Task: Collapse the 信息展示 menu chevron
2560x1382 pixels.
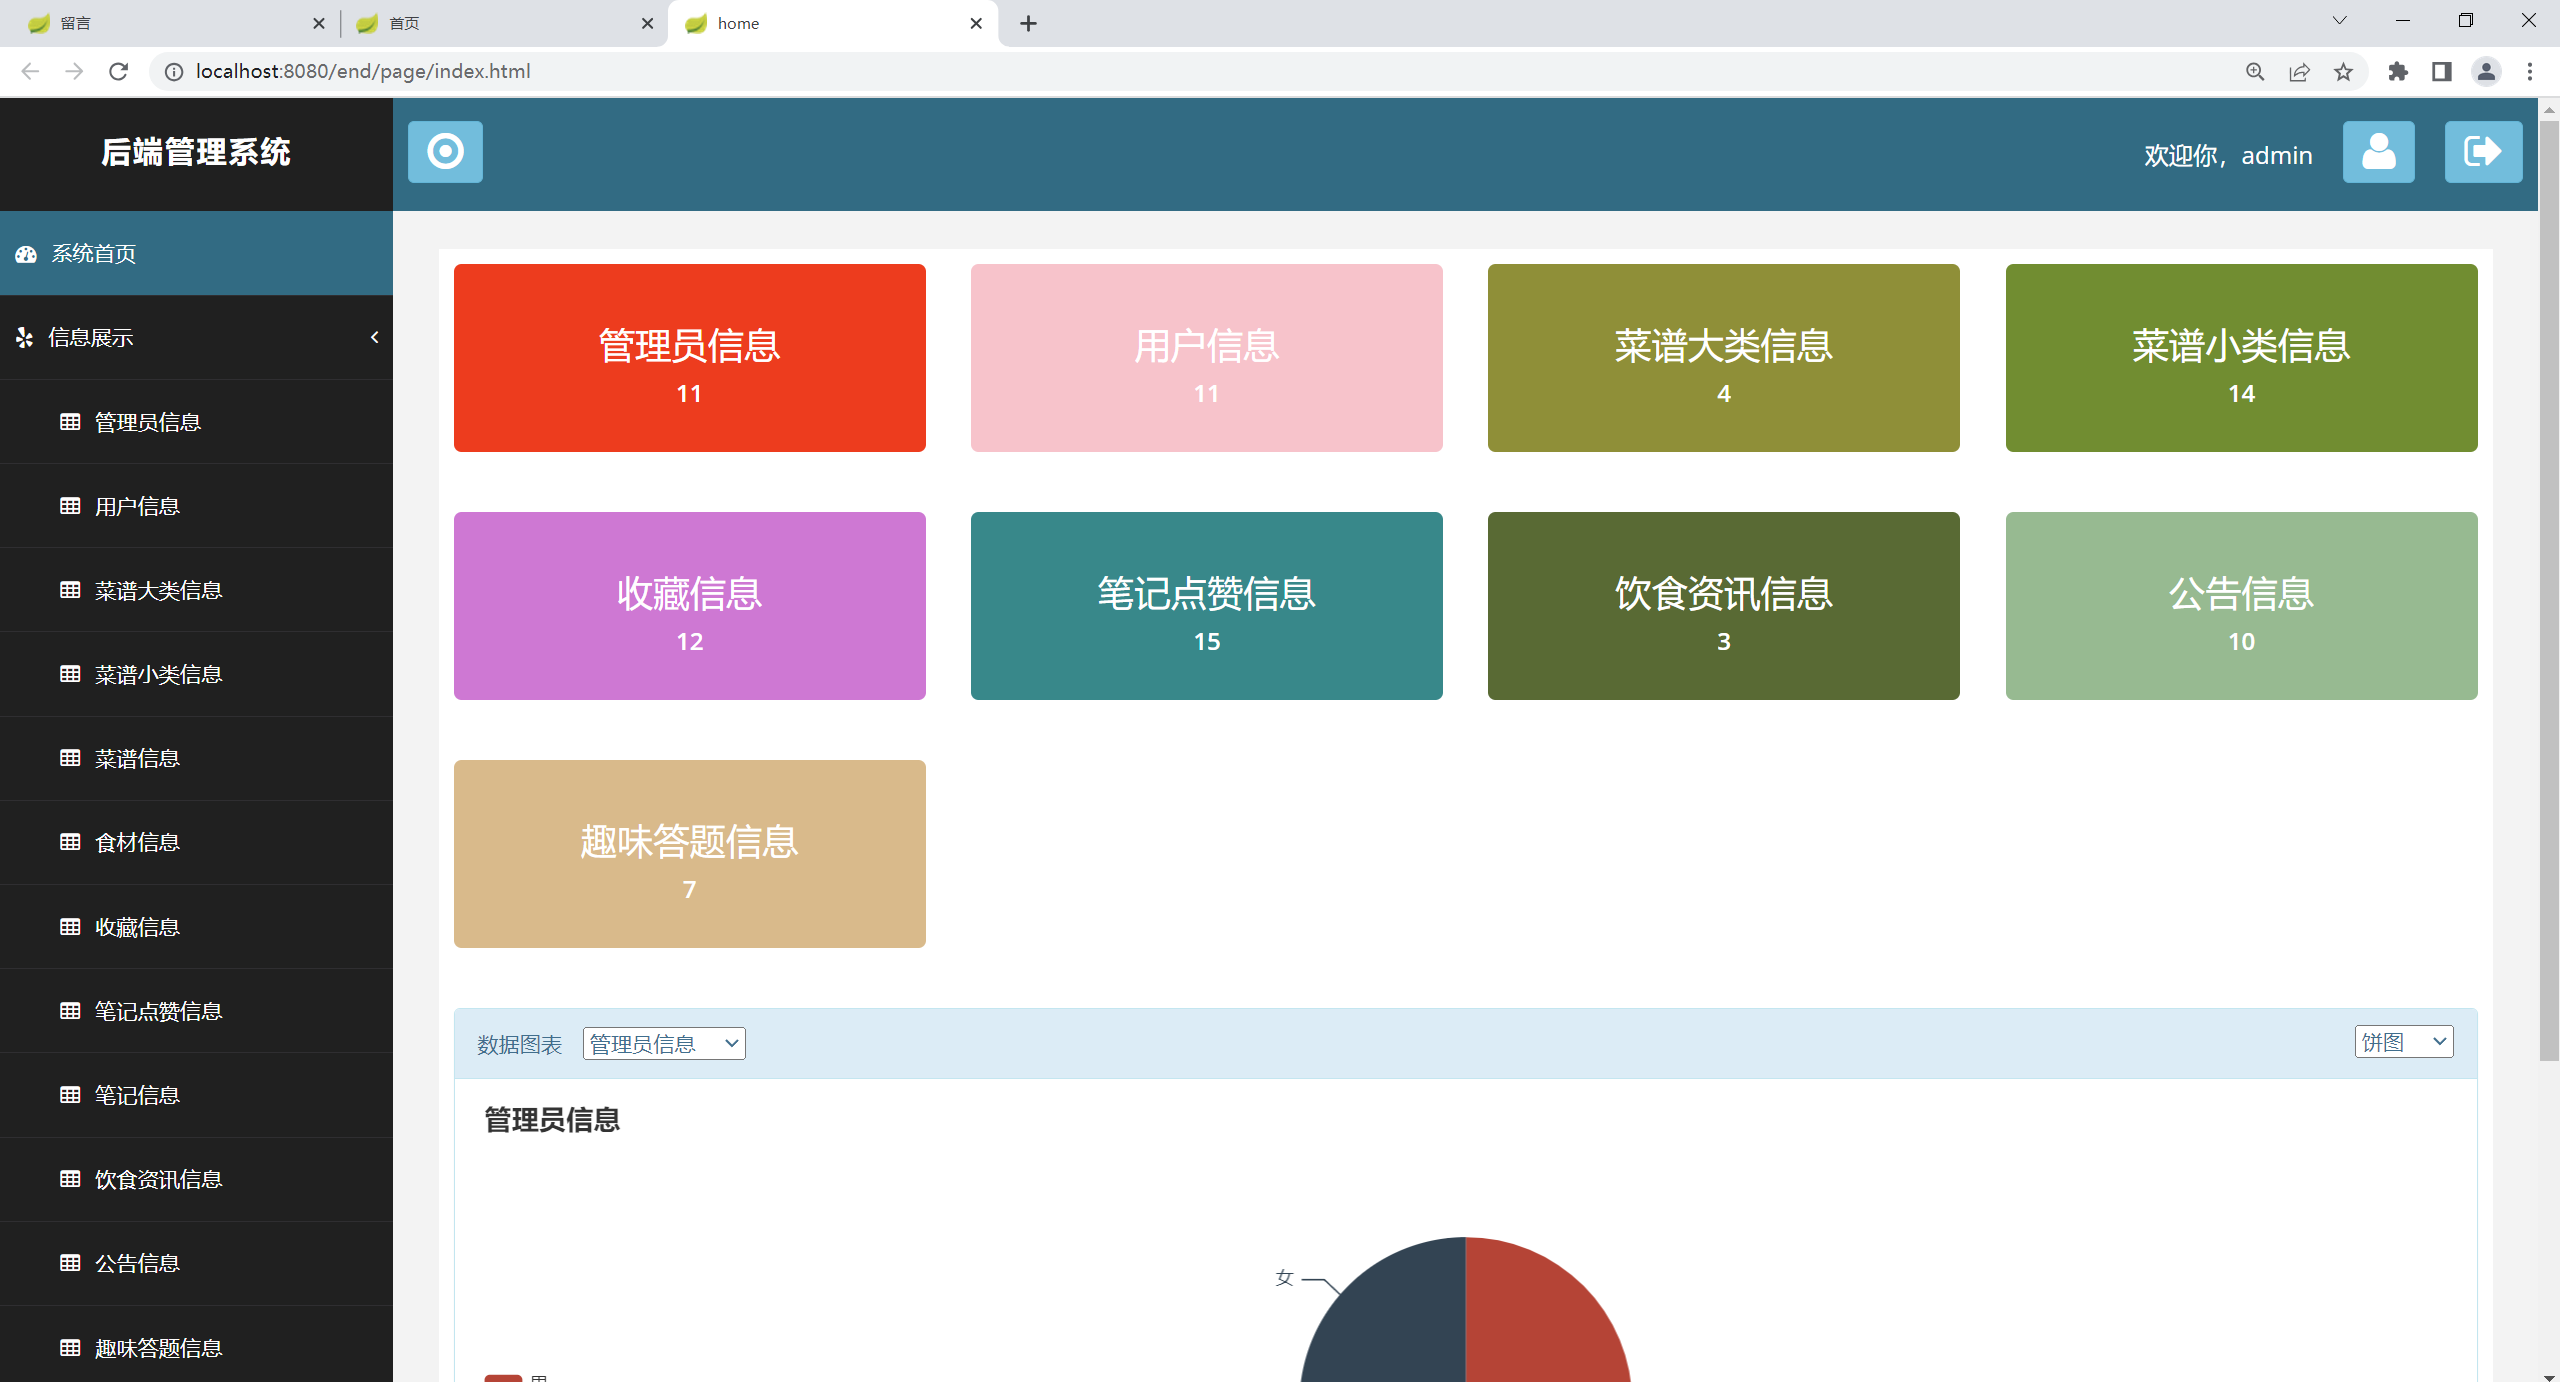Action: 375,338
